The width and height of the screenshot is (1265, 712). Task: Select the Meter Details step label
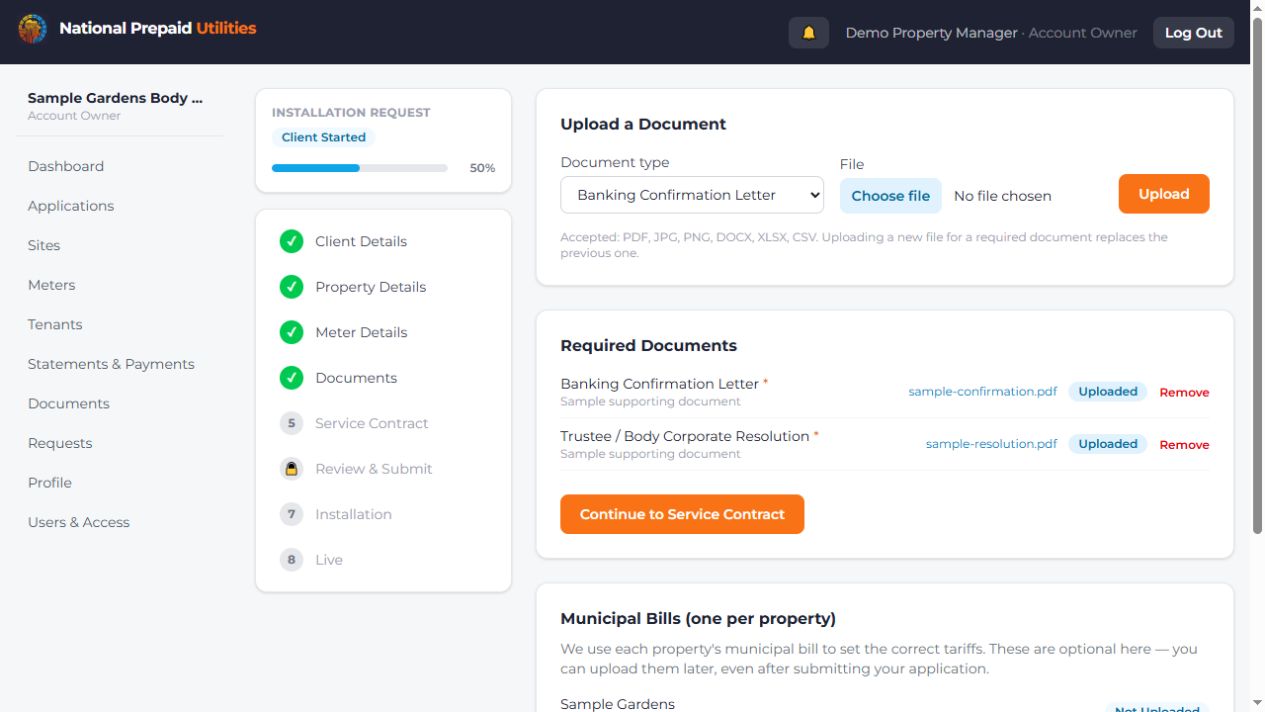(x=361, y=332)
